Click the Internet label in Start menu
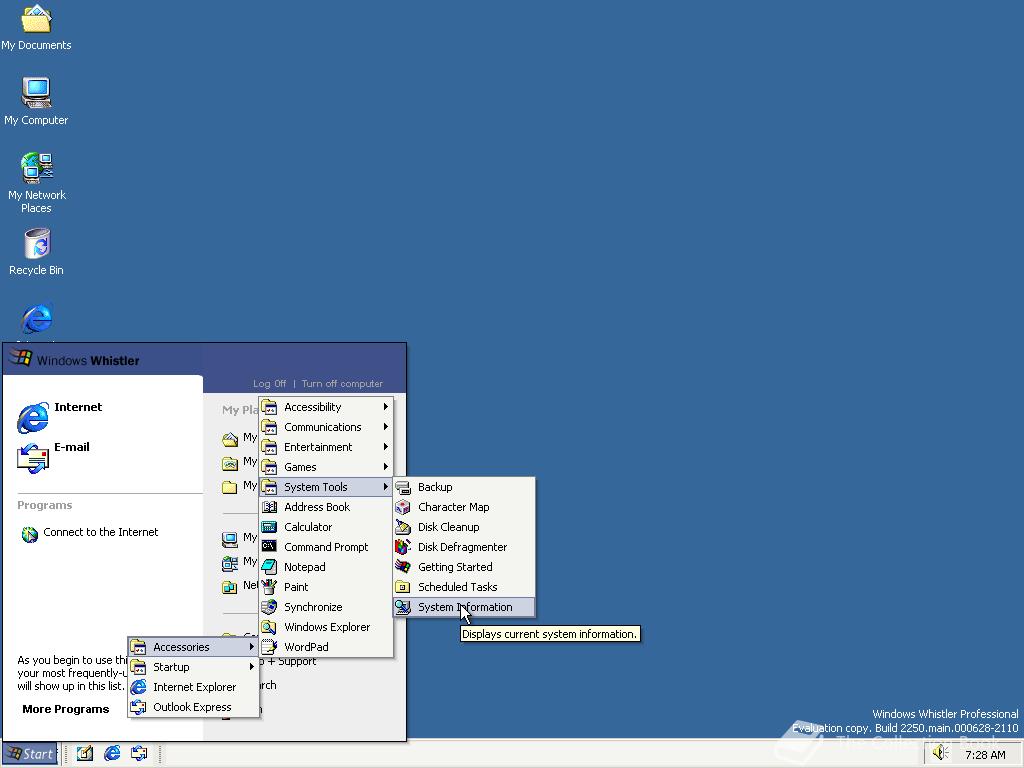The width and height of the screenshot is (1024, 768). coord(78,407)
